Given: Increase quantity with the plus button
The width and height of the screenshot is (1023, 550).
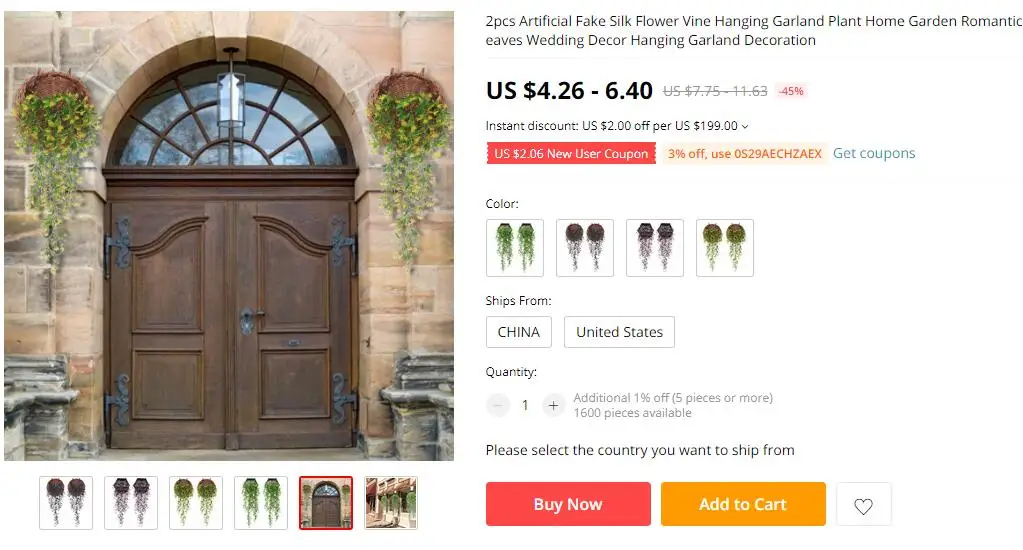Looking at the screenshot, I should (x=553, y=405).
